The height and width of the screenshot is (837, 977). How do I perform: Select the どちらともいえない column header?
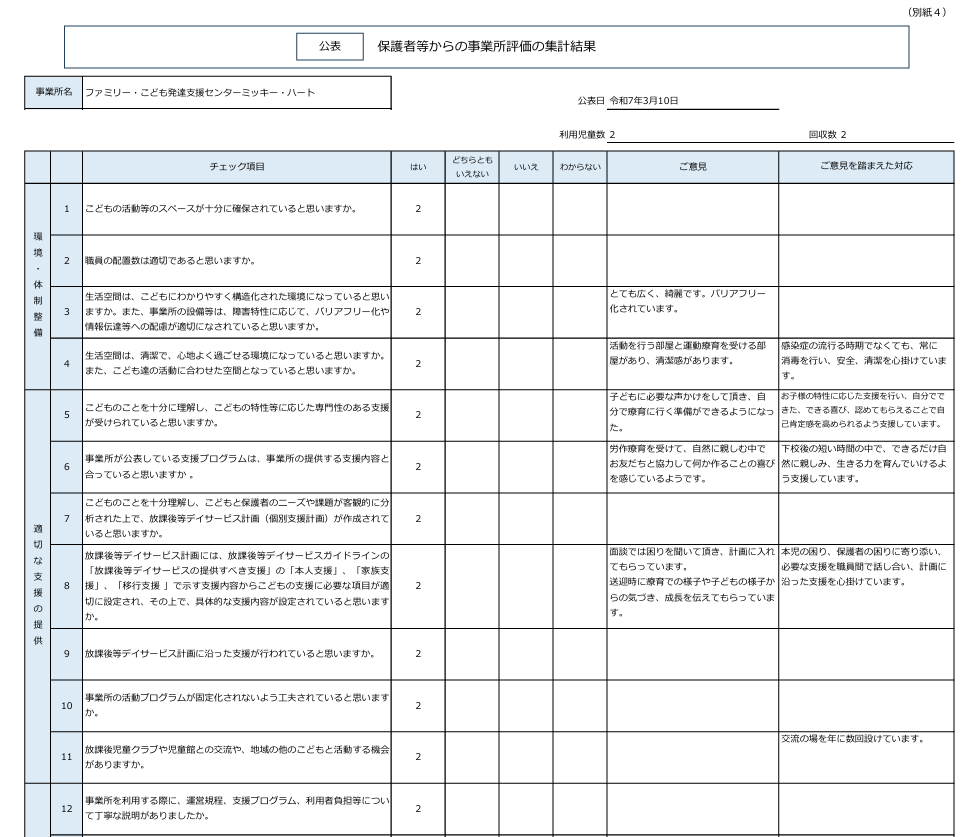tap(471, 167)
